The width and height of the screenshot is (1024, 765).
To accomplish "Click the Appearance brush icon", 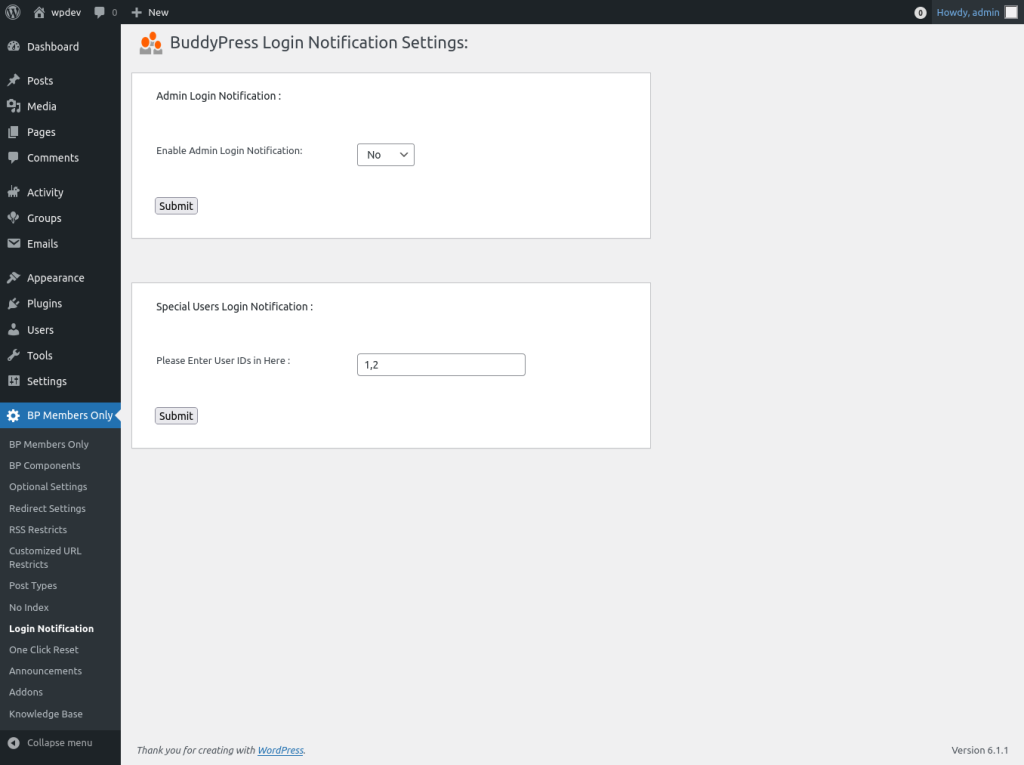I will coord(16,277).
